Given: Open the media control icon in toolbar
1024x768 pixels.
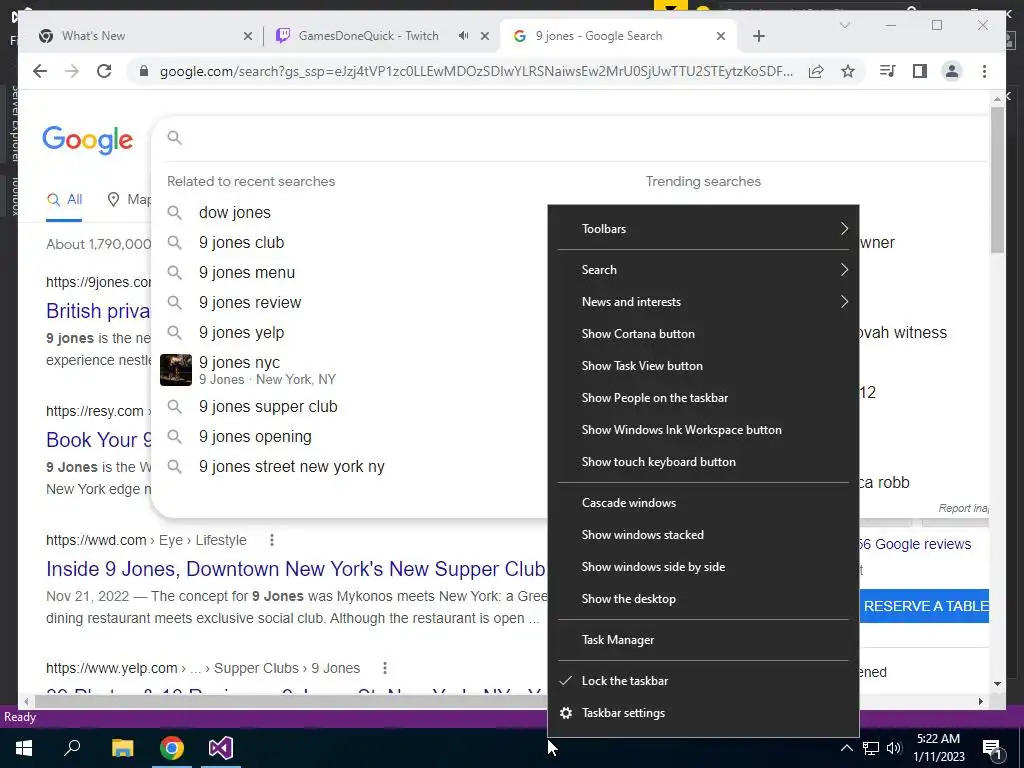Looking at the screenshot, I should pyautogui.click(x=888, y=71).
